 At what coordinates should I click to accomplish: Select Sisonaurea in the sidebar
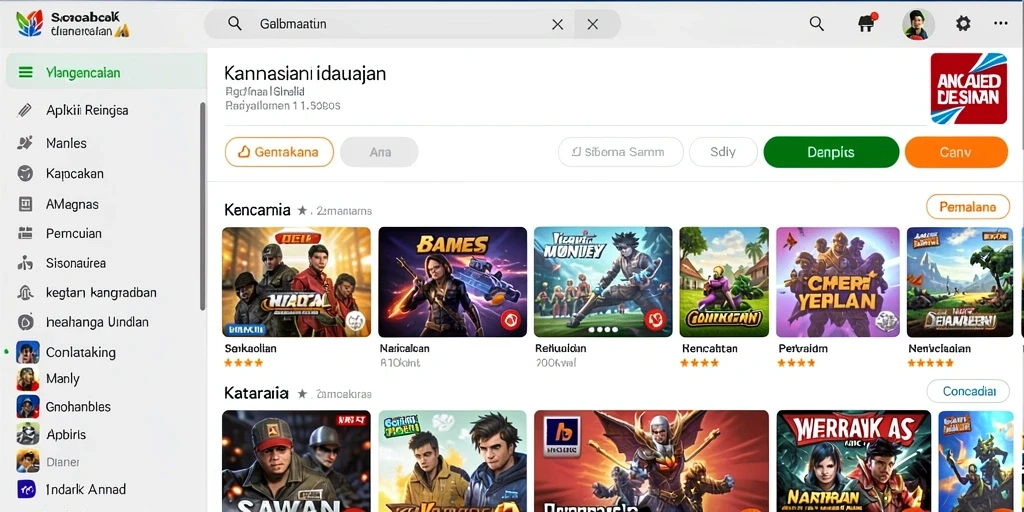pyautogui.click(x=76, y=263)
